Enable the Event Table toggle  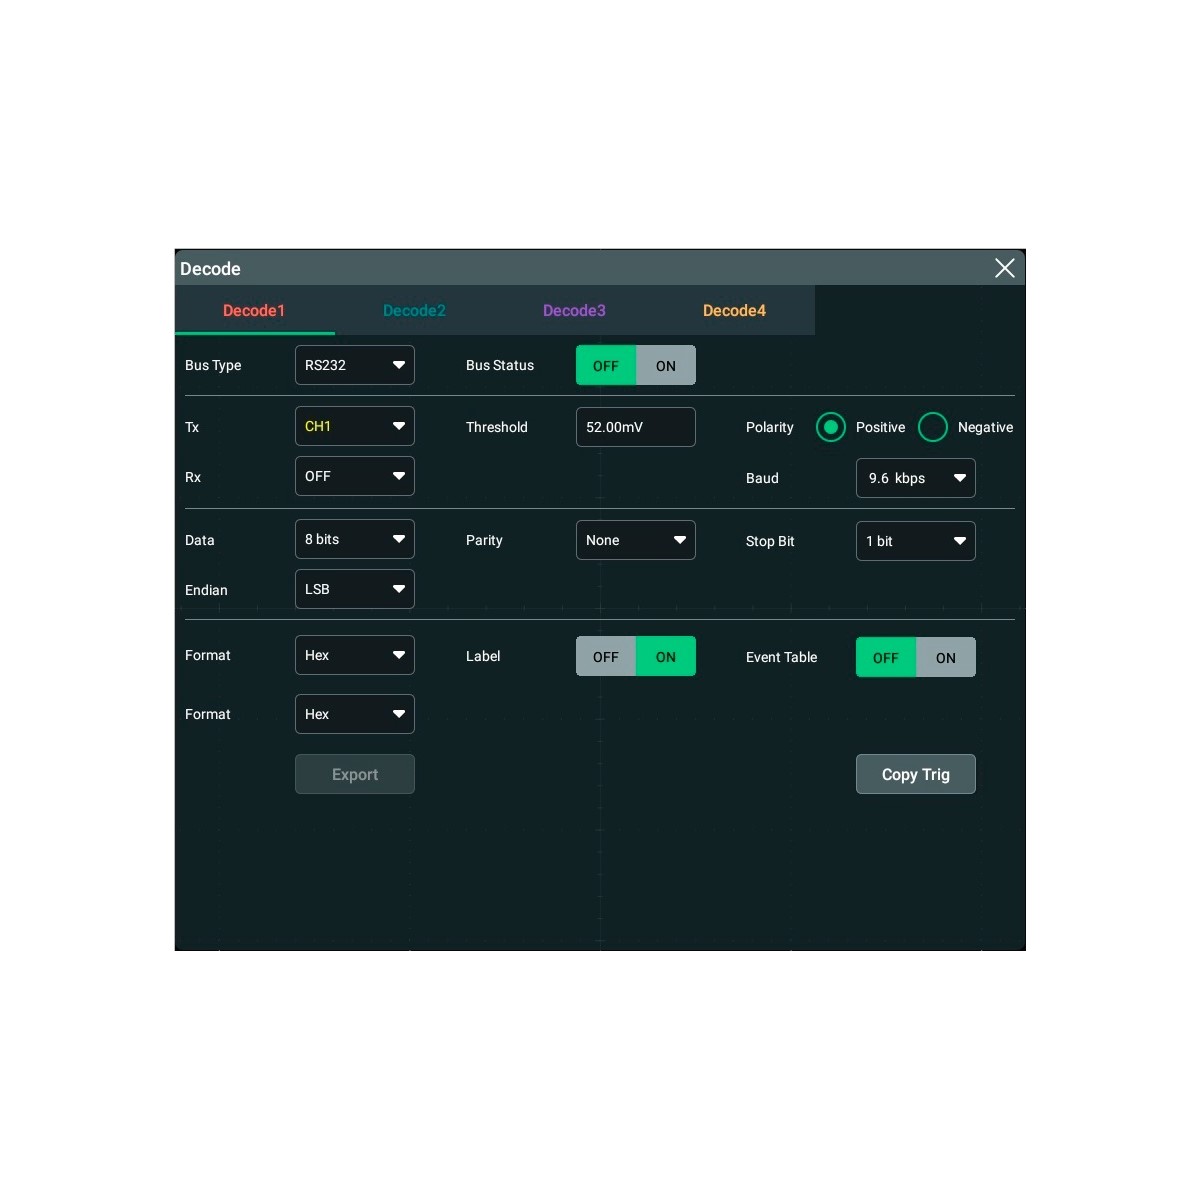(945, 658)
